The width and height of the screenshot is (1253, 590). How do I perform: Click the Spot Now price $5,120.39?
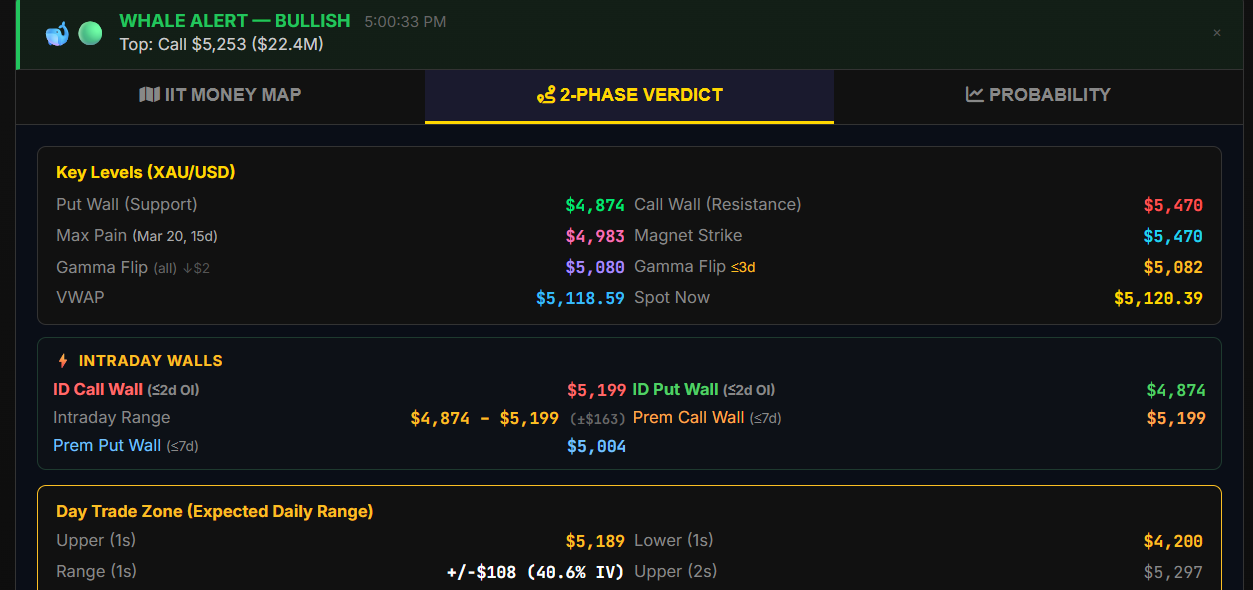(x=1158, y=298)
